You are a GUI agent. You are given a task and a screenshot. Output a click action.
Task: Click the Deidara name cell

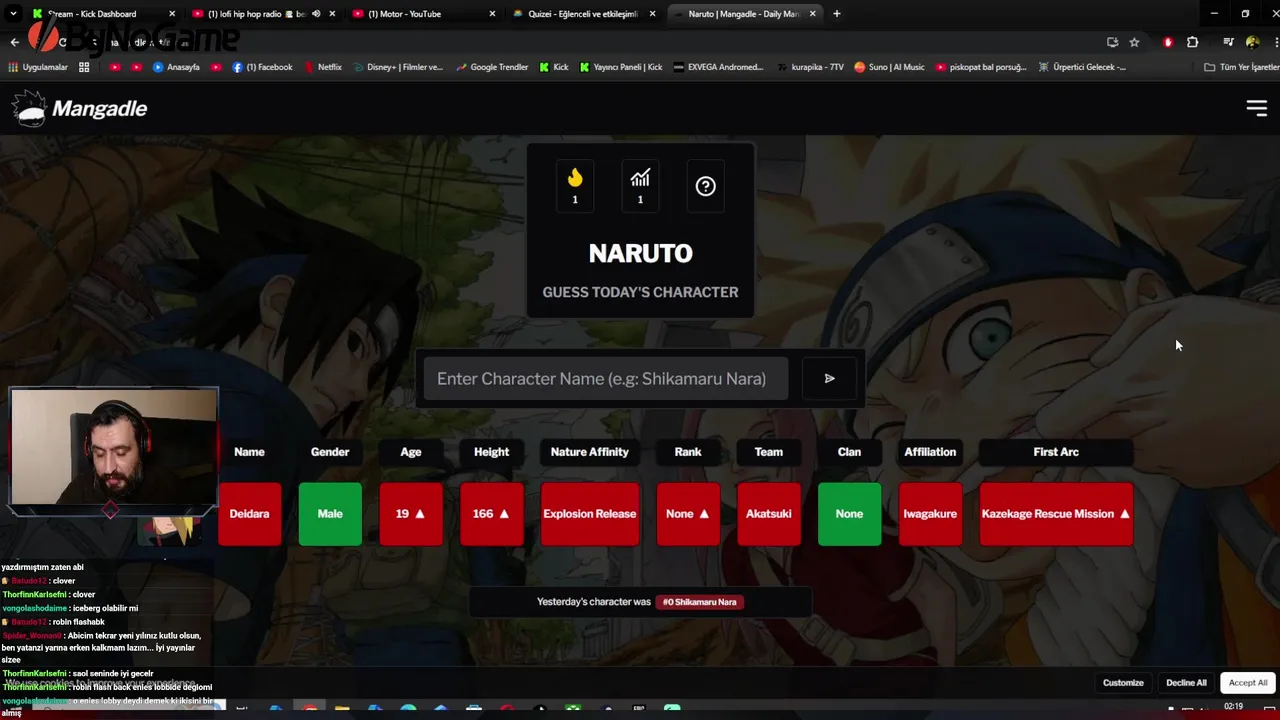(249, 514)
